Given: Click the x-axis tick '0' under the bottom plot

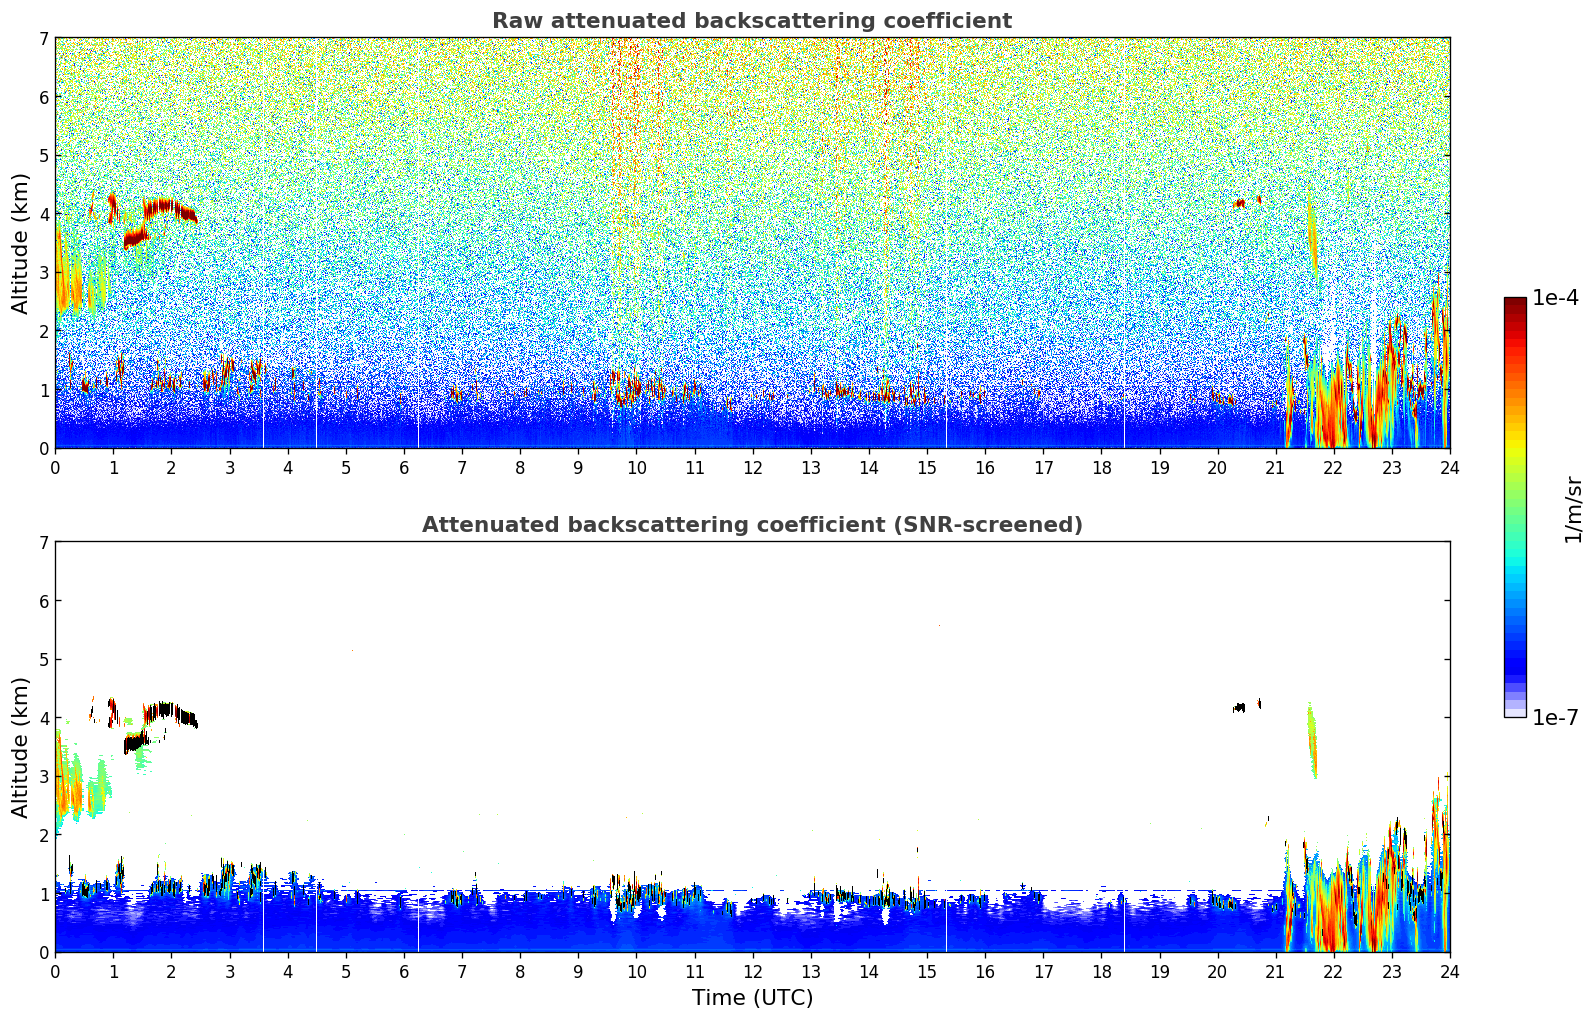Looking at the screenshot, I should click(x=55, y=971).
